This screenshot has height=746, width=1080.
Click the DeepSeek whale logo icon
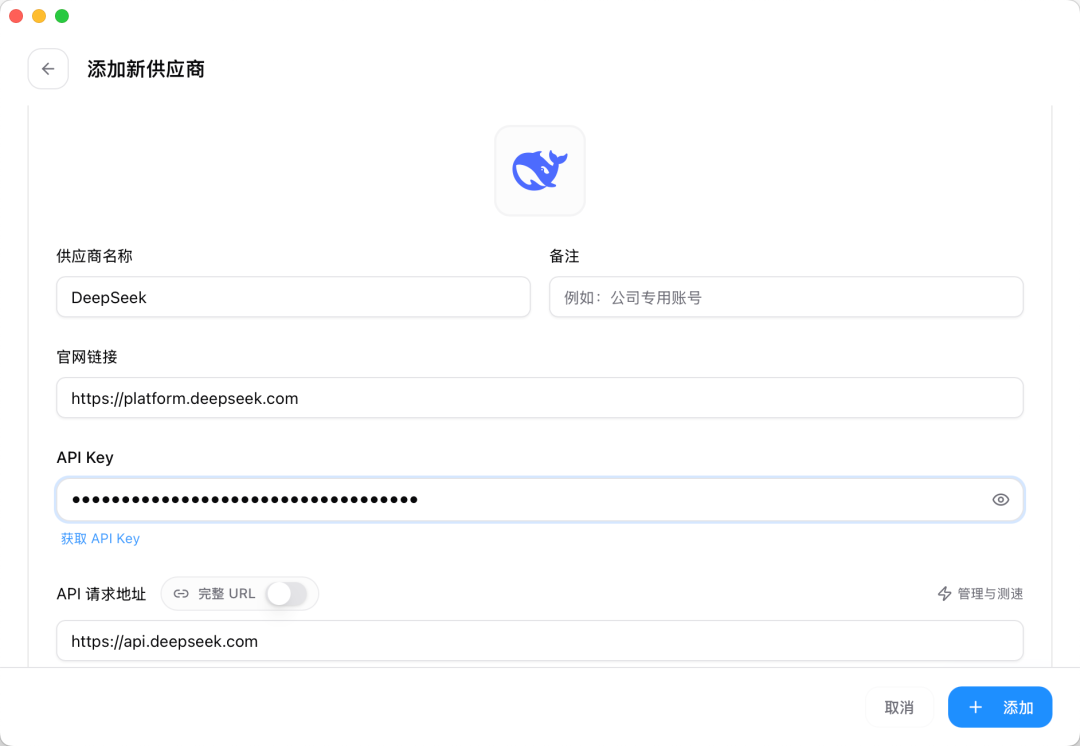[x=540, y=170]
